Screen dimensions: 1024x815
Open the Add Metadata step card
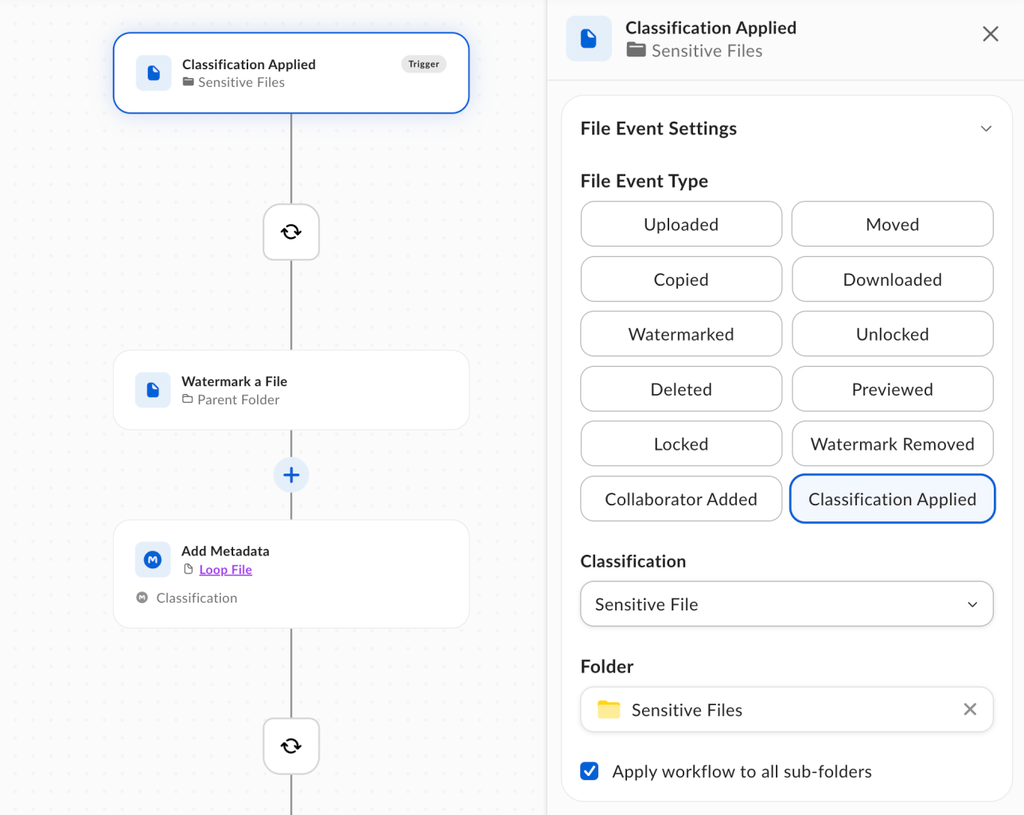(x=291, y=574)
